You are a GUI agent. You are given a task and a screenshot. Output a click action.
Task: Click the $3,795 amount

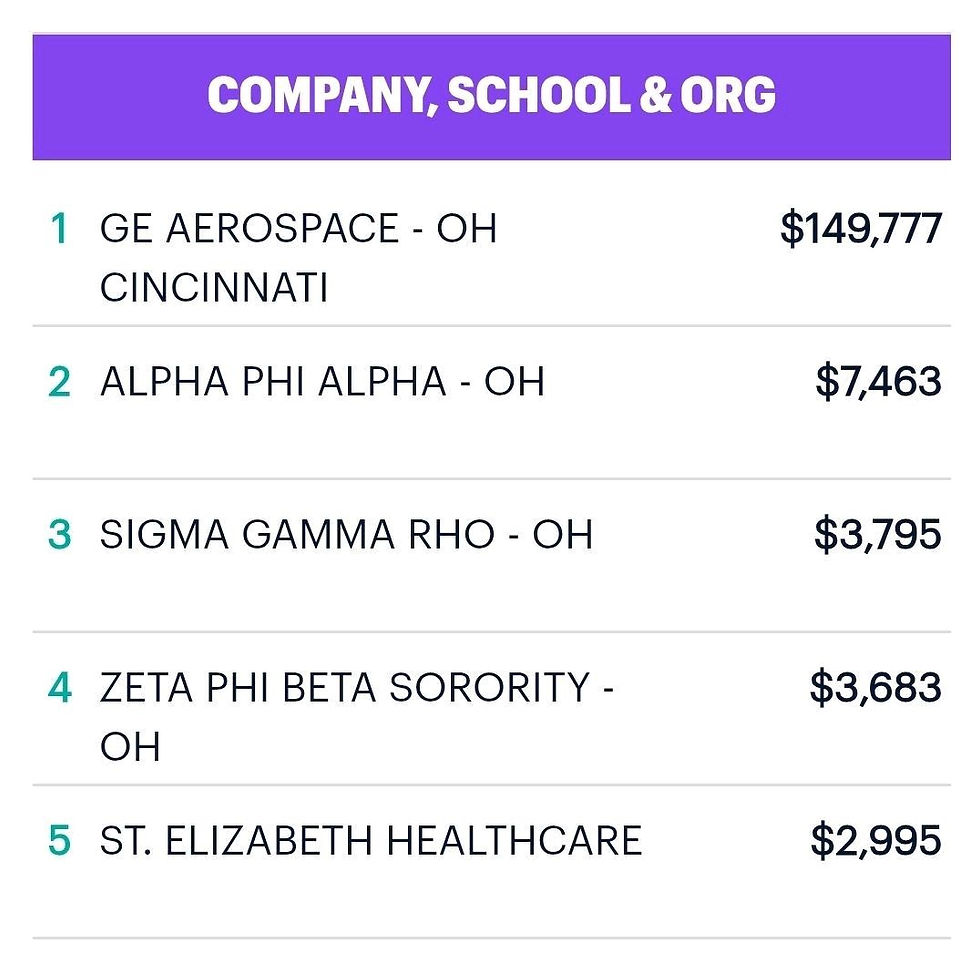click(878, 535)
